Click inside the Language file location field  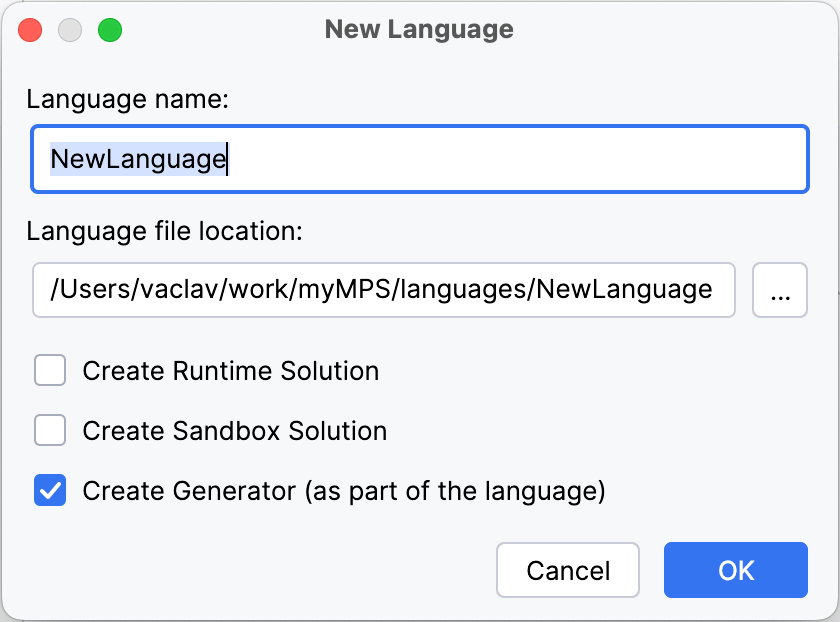click(384, 290)
